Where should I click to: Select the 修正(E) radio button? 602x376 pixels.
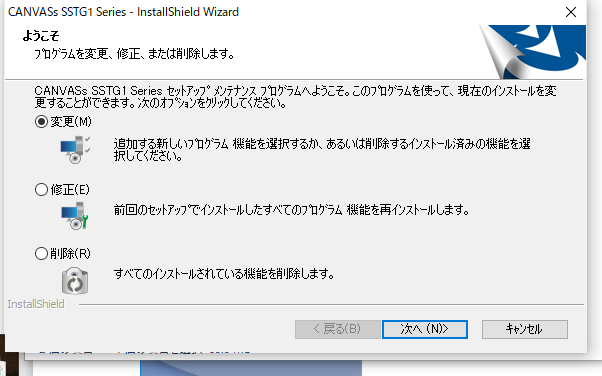click(41, 189)
